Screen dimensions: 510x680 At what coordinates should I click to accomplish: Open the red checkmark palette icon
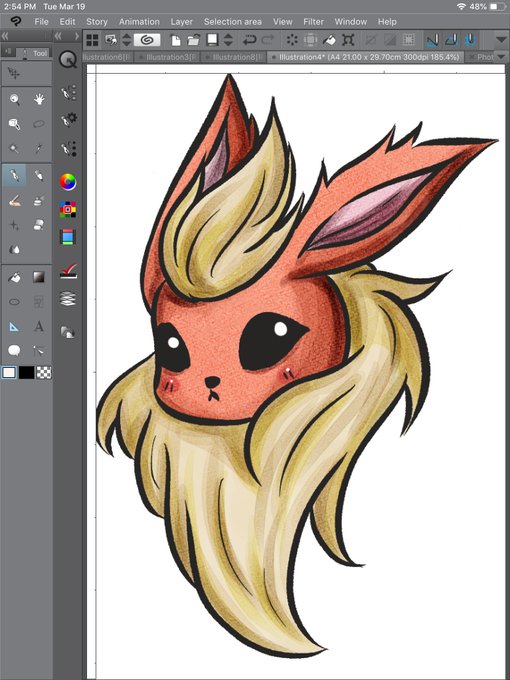pyautogui.click(x=68, y=271)
